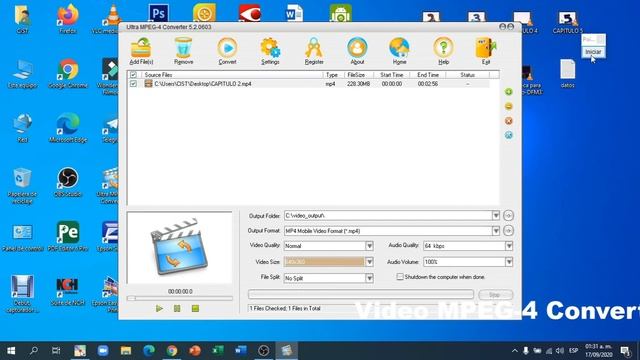640x360 pixels.
Task: Click the clapperboard preview thumbnail
Action: pyautogui.click(x=180, y=247)
